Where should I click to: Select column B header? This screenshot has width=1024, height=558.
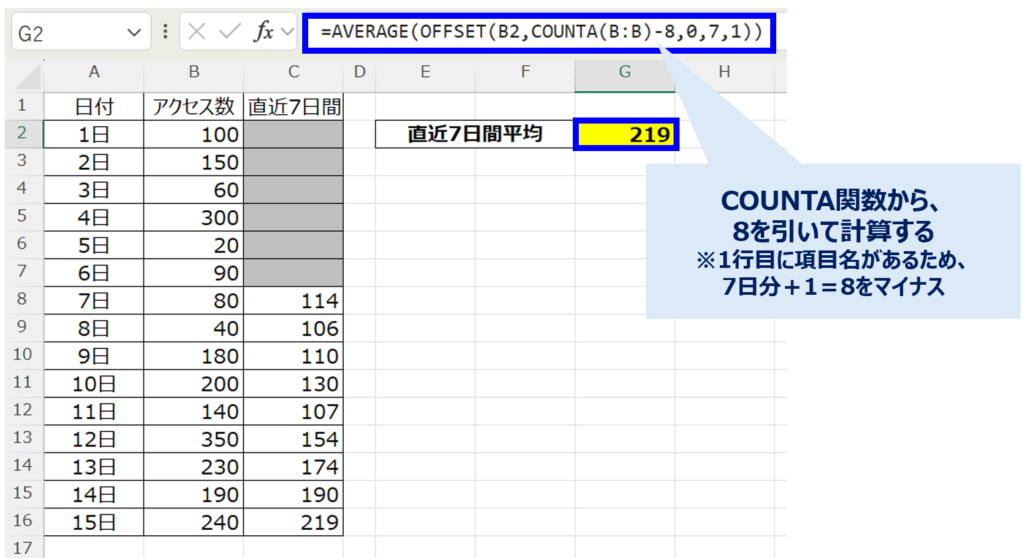click(194, 72)
